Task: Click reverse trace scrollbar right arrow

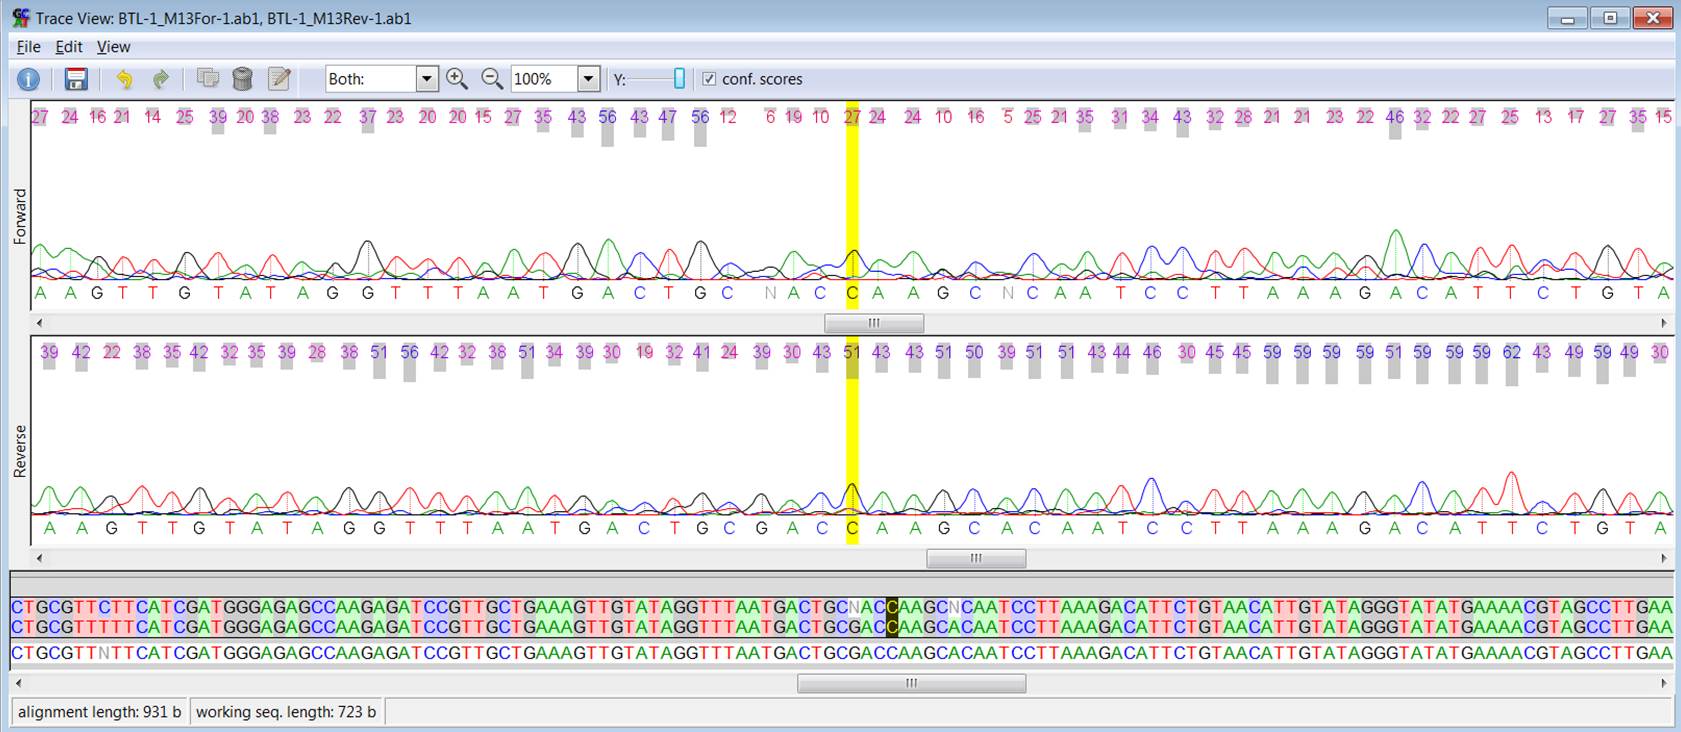Action: coord(1664,559)
